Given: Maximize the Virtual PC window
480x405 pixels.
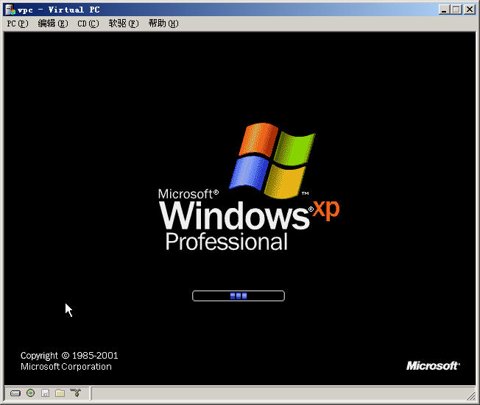Looking at the screenshot, I should (455, 9).
